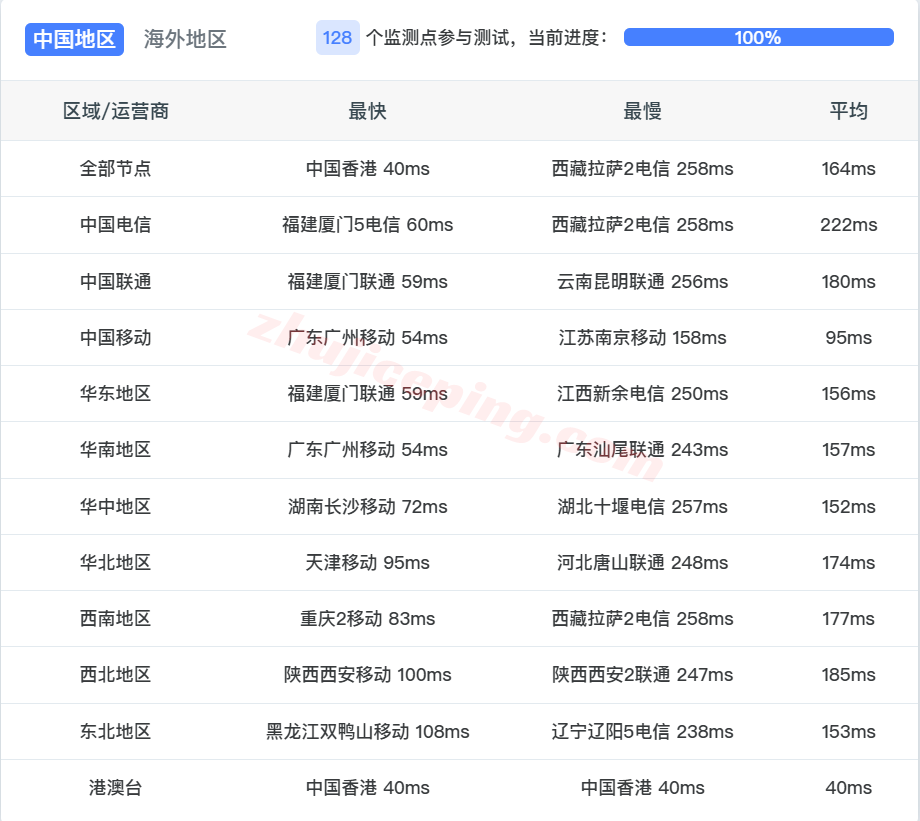Viewport: 920px width, 821px height.
Task: Click 中国香港 40ms slowest in 港澳台 row
Action: tap(642, 788)
